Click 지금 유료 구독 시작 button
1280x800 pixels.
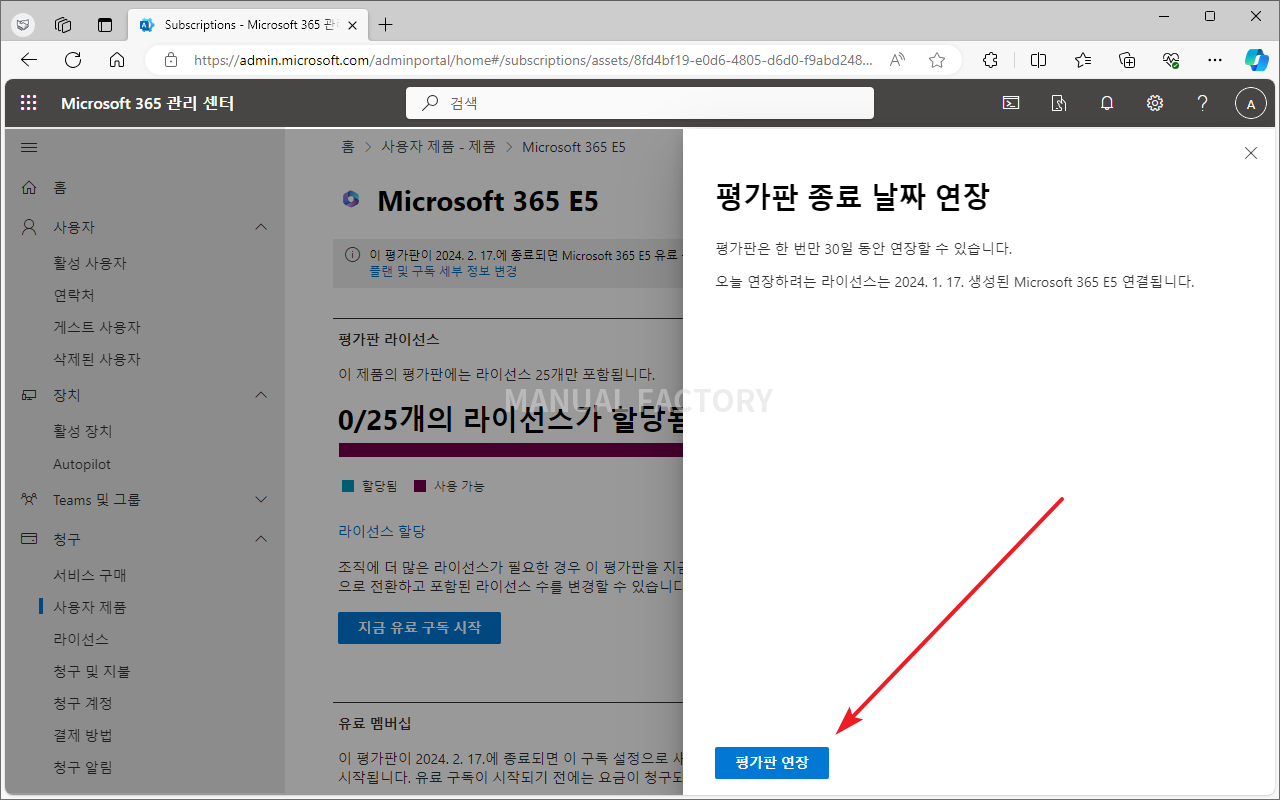(x=419, y=628)
